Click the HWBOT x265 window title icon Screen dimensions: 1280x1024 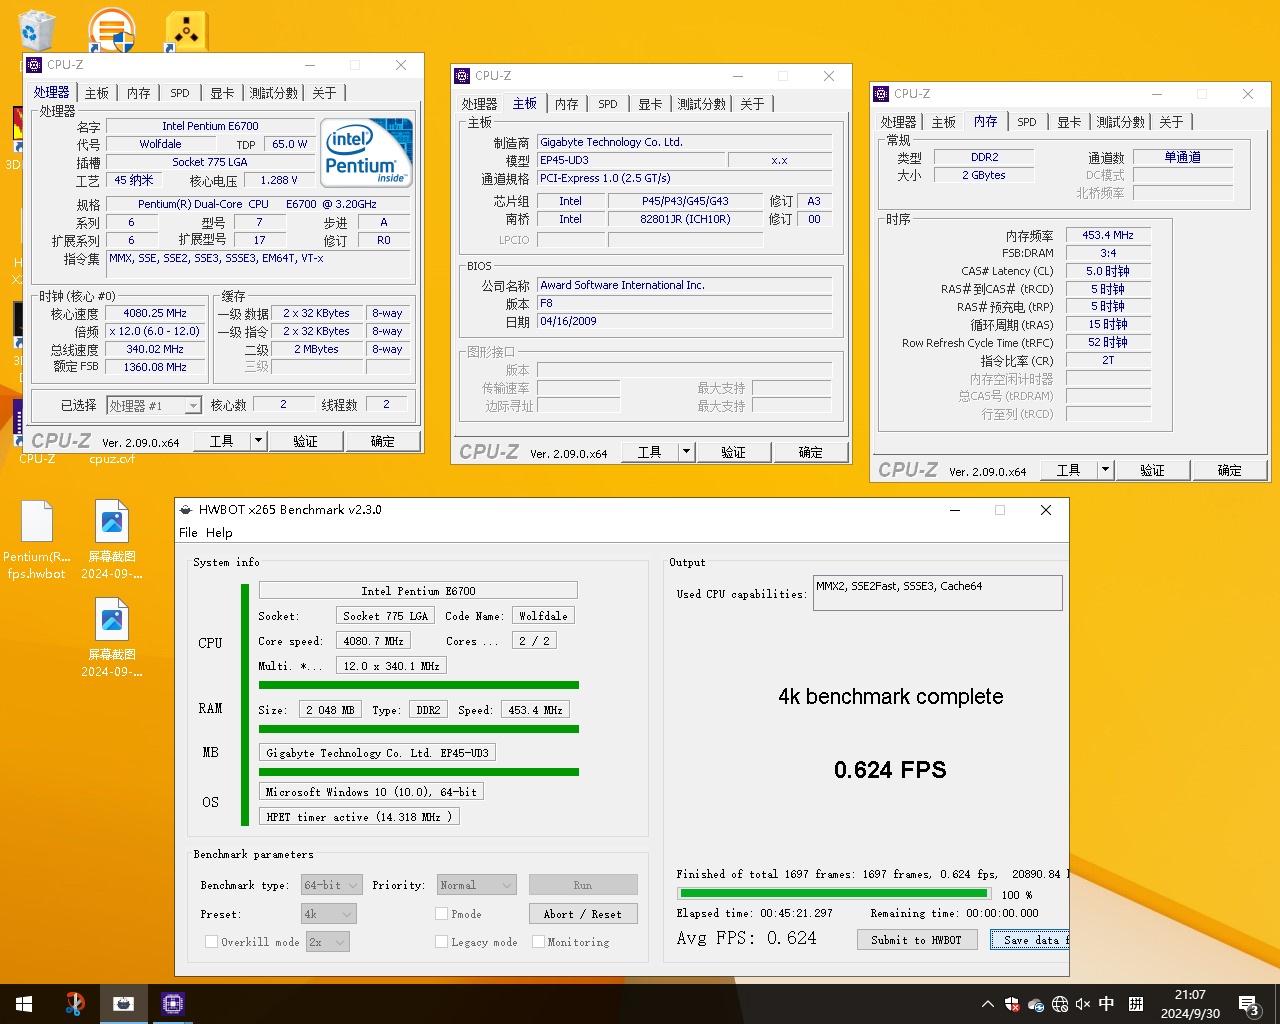click(186, 510)
